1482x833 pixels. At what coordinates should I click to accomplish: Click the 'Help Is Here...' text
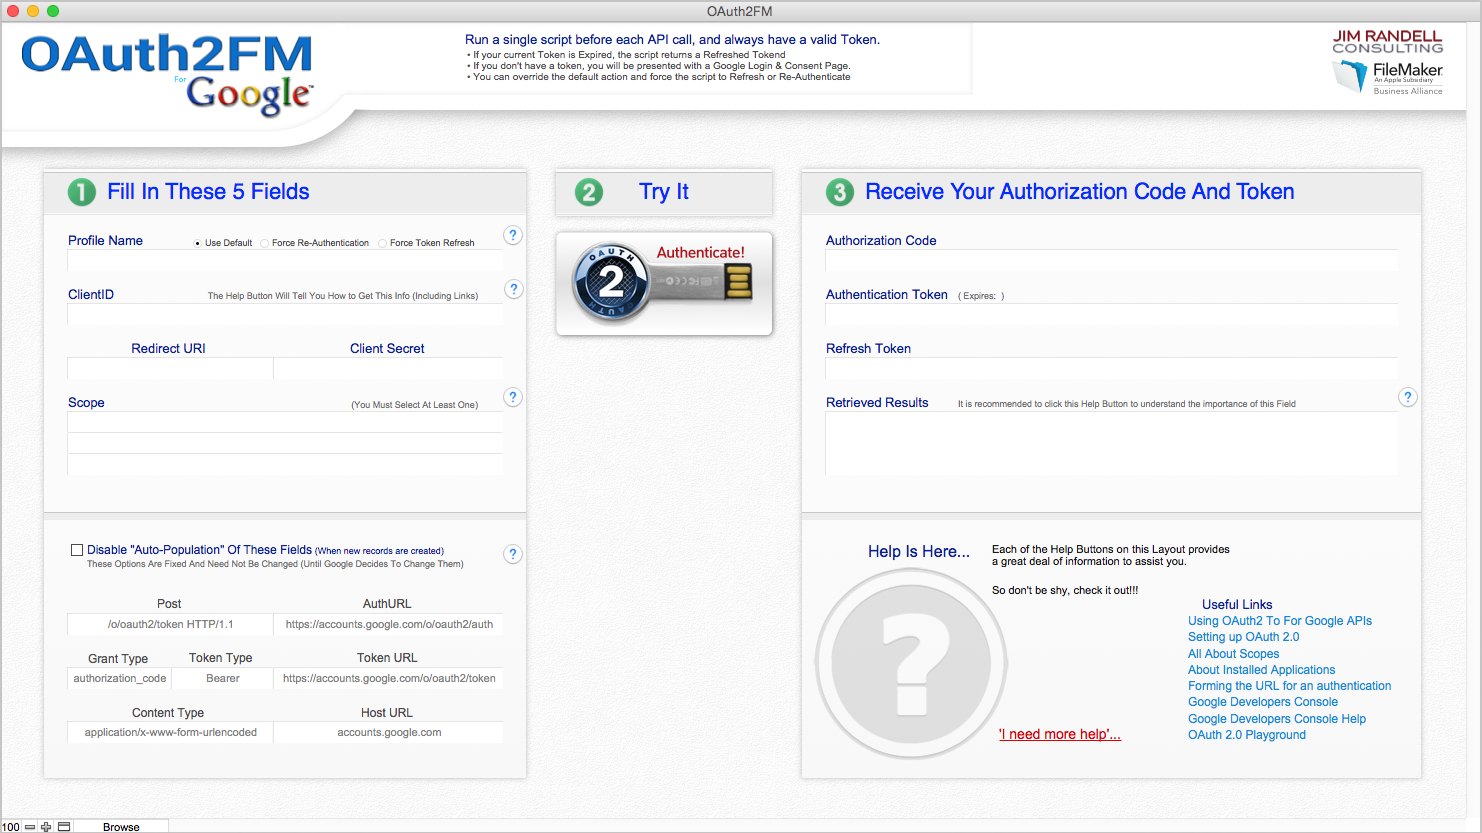(919, 552)
